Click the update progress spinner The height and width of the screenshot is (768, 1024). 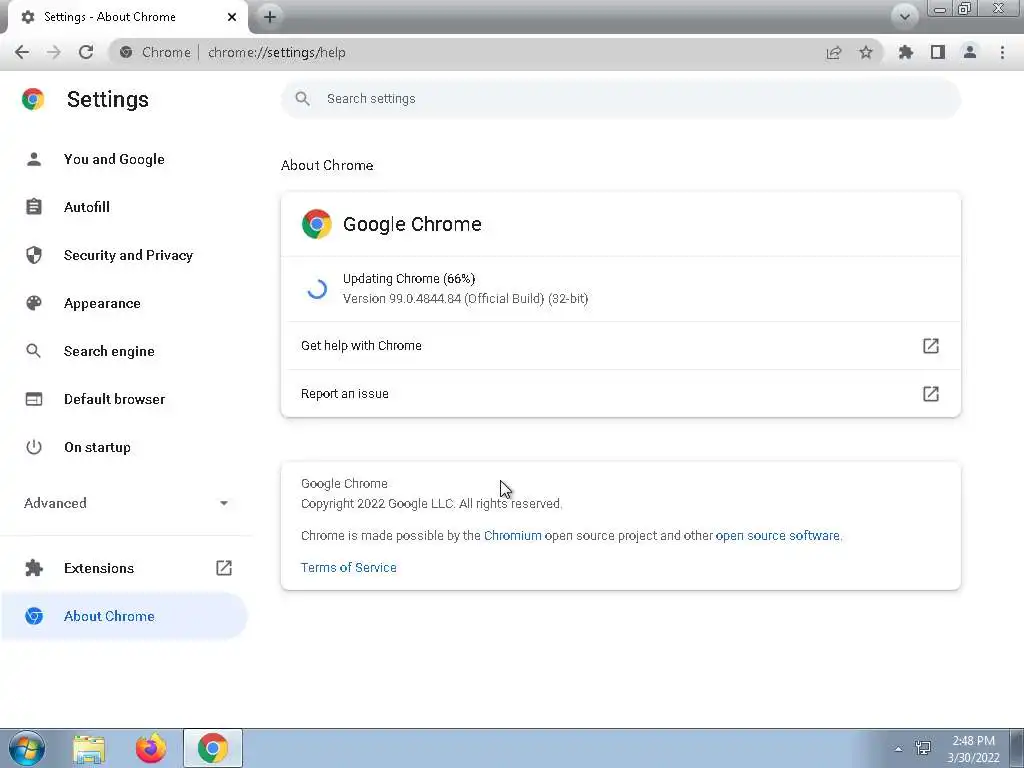coord(317,289)
